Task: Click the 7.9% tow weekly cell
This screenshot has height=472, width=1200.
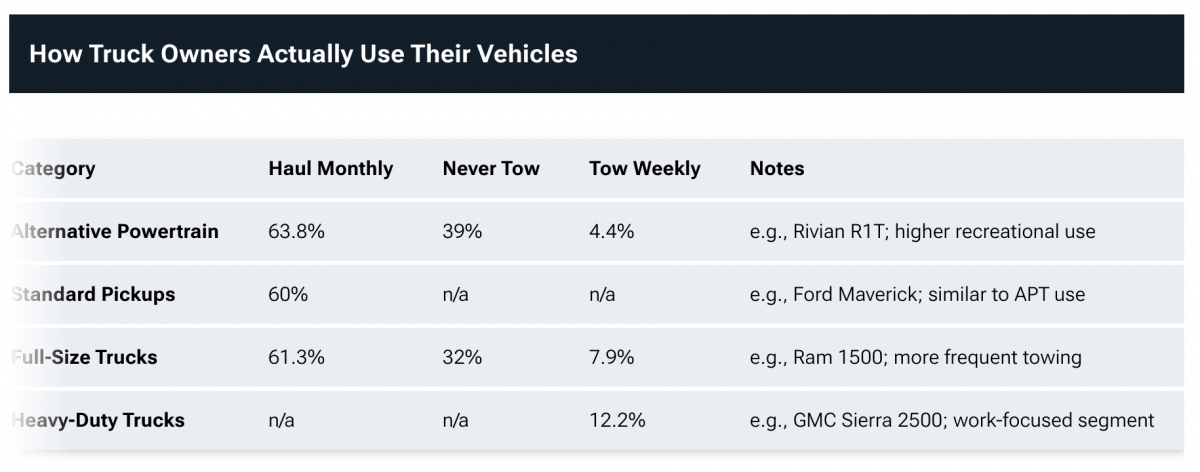Action: [612, 357]
